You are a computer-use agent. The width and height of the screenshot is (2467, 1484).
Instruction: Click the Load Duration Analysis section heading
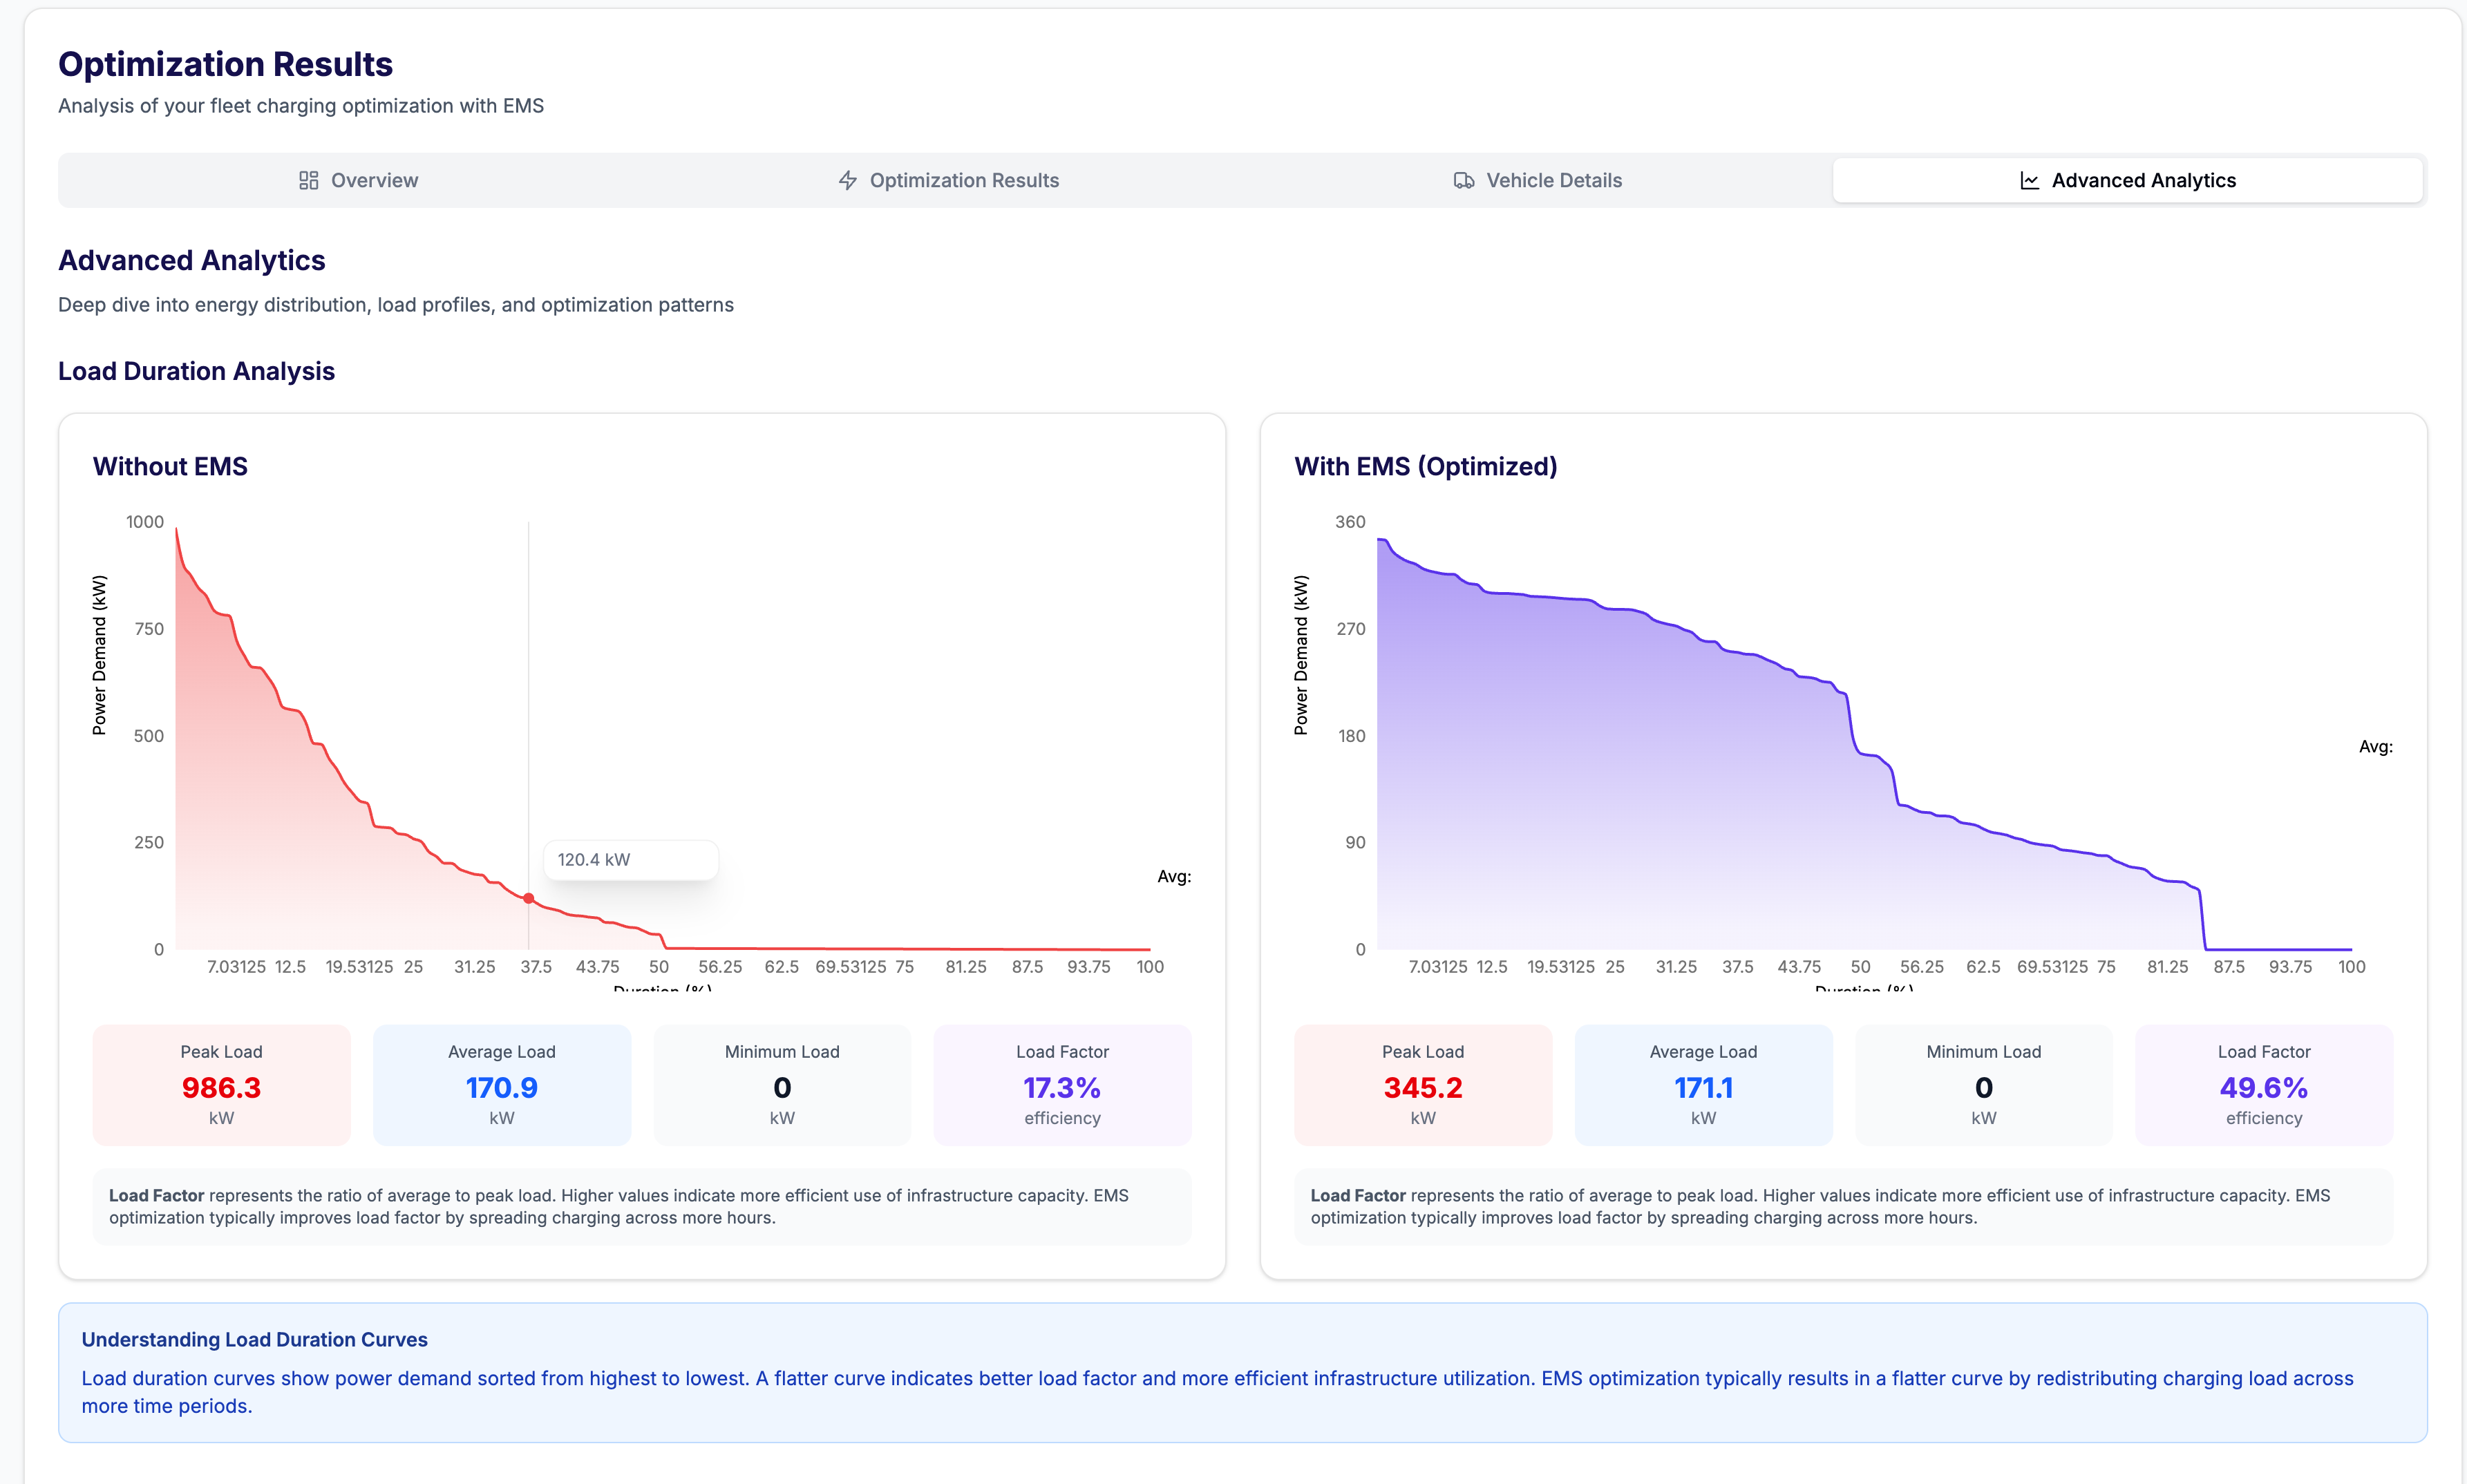(196, 371)
